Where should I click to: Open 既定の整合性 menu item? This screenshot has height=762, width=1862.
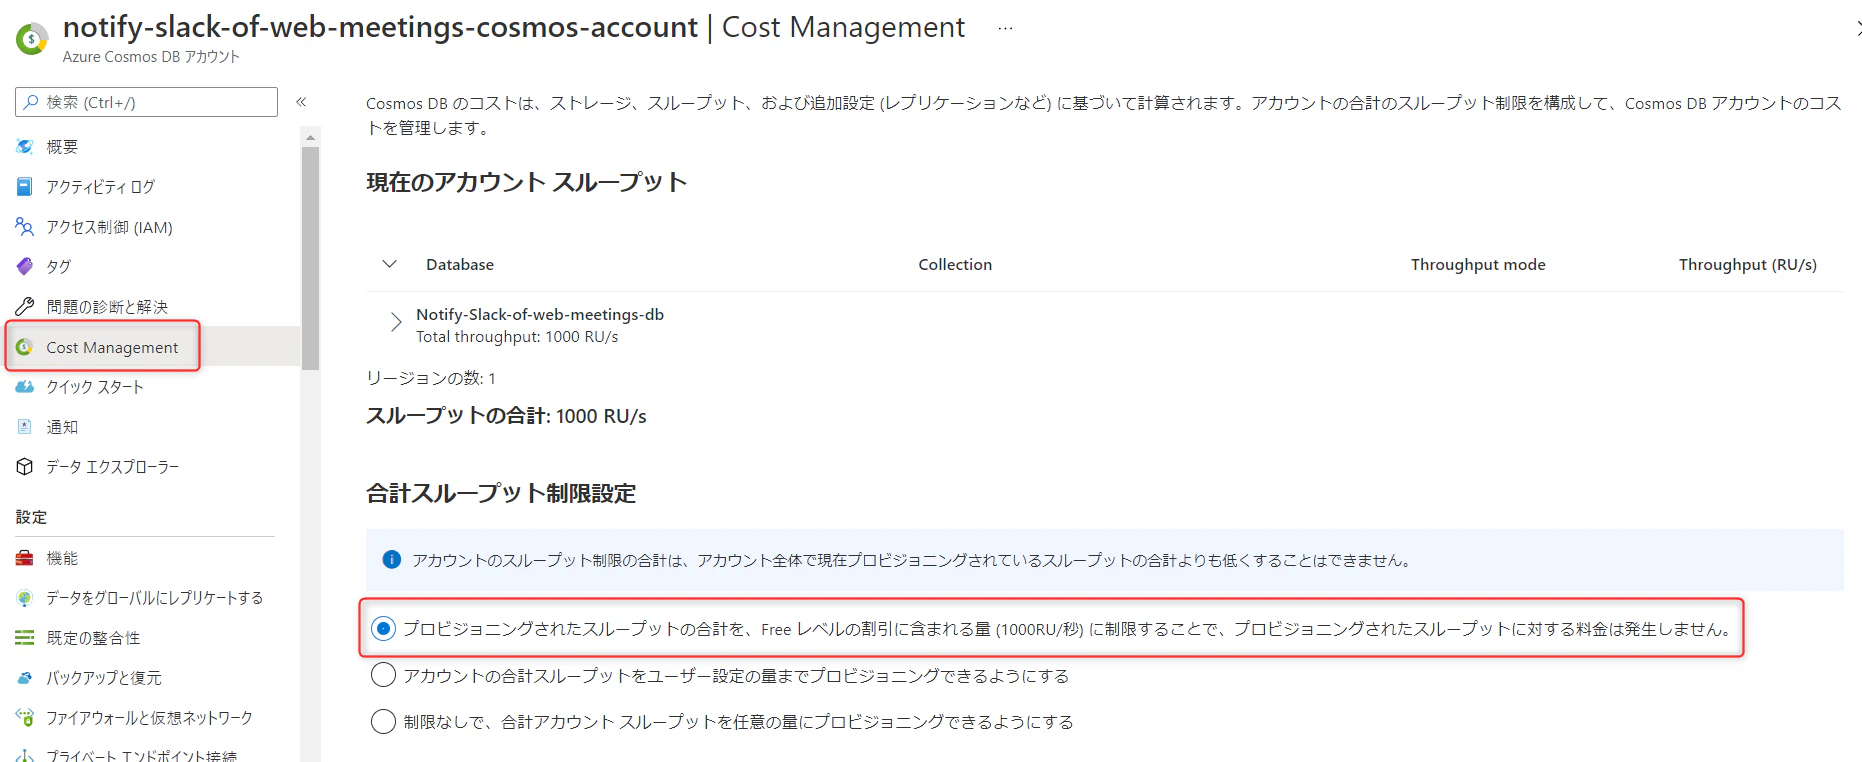point(93,638)
